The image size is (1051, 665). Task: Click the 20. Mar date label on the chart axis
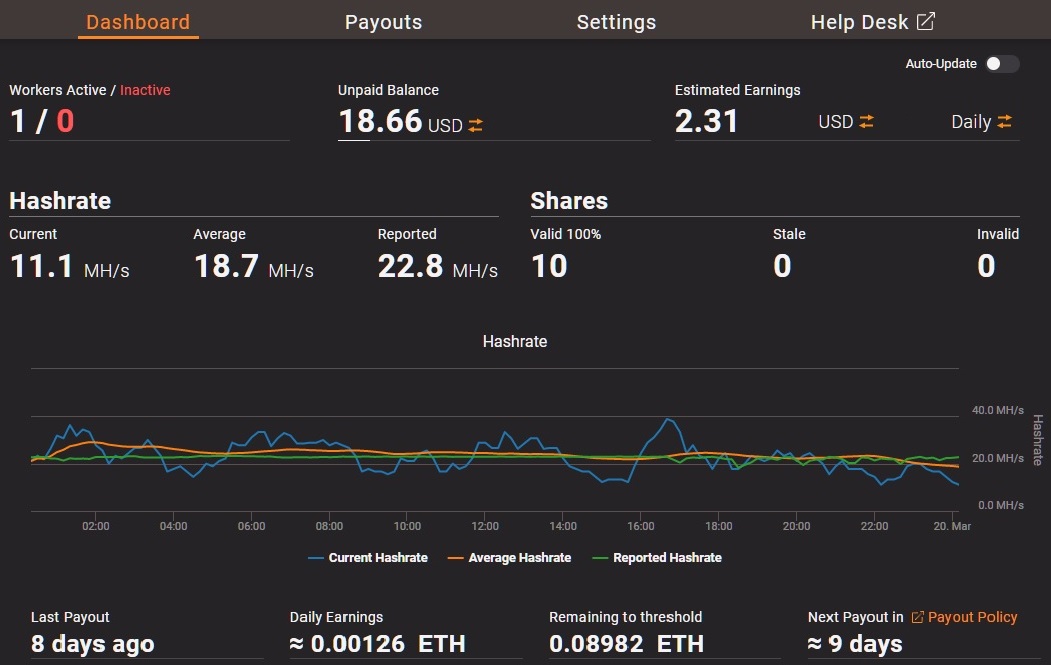[952, 526]
